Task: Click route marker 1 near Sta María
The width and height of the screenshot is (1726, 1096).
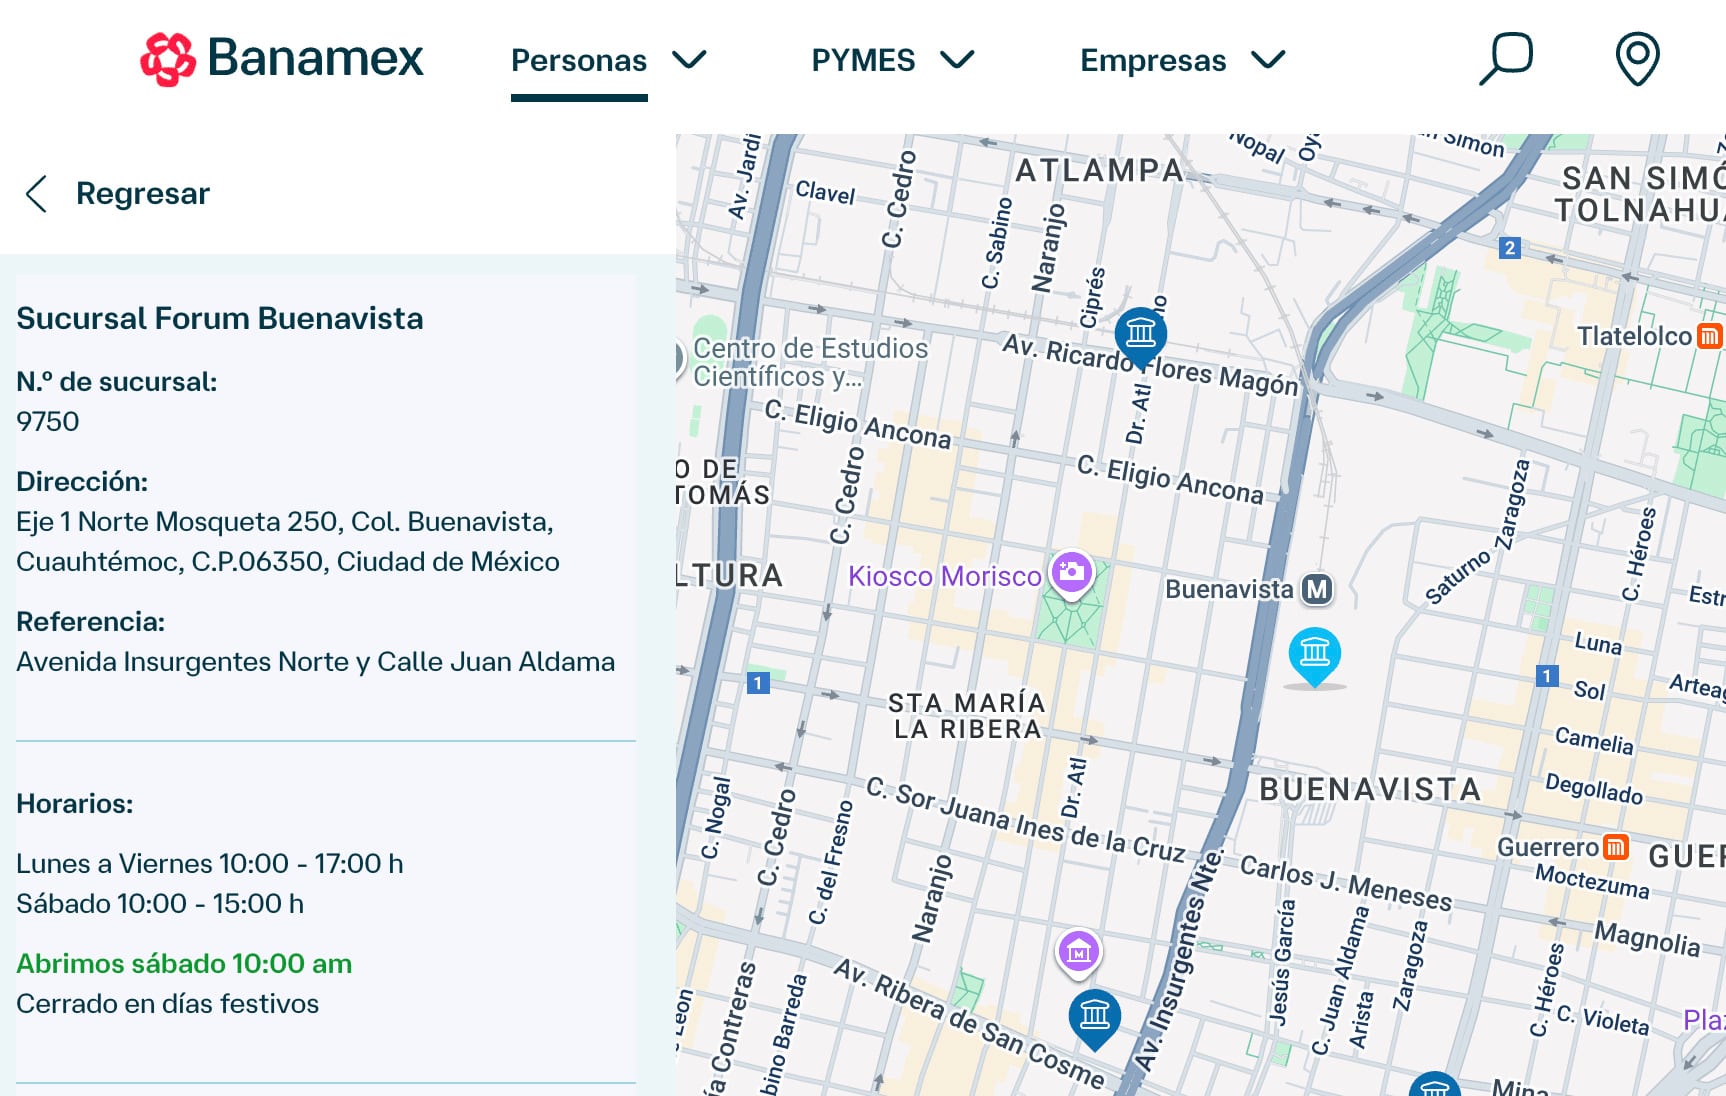Action: (758, 683)
